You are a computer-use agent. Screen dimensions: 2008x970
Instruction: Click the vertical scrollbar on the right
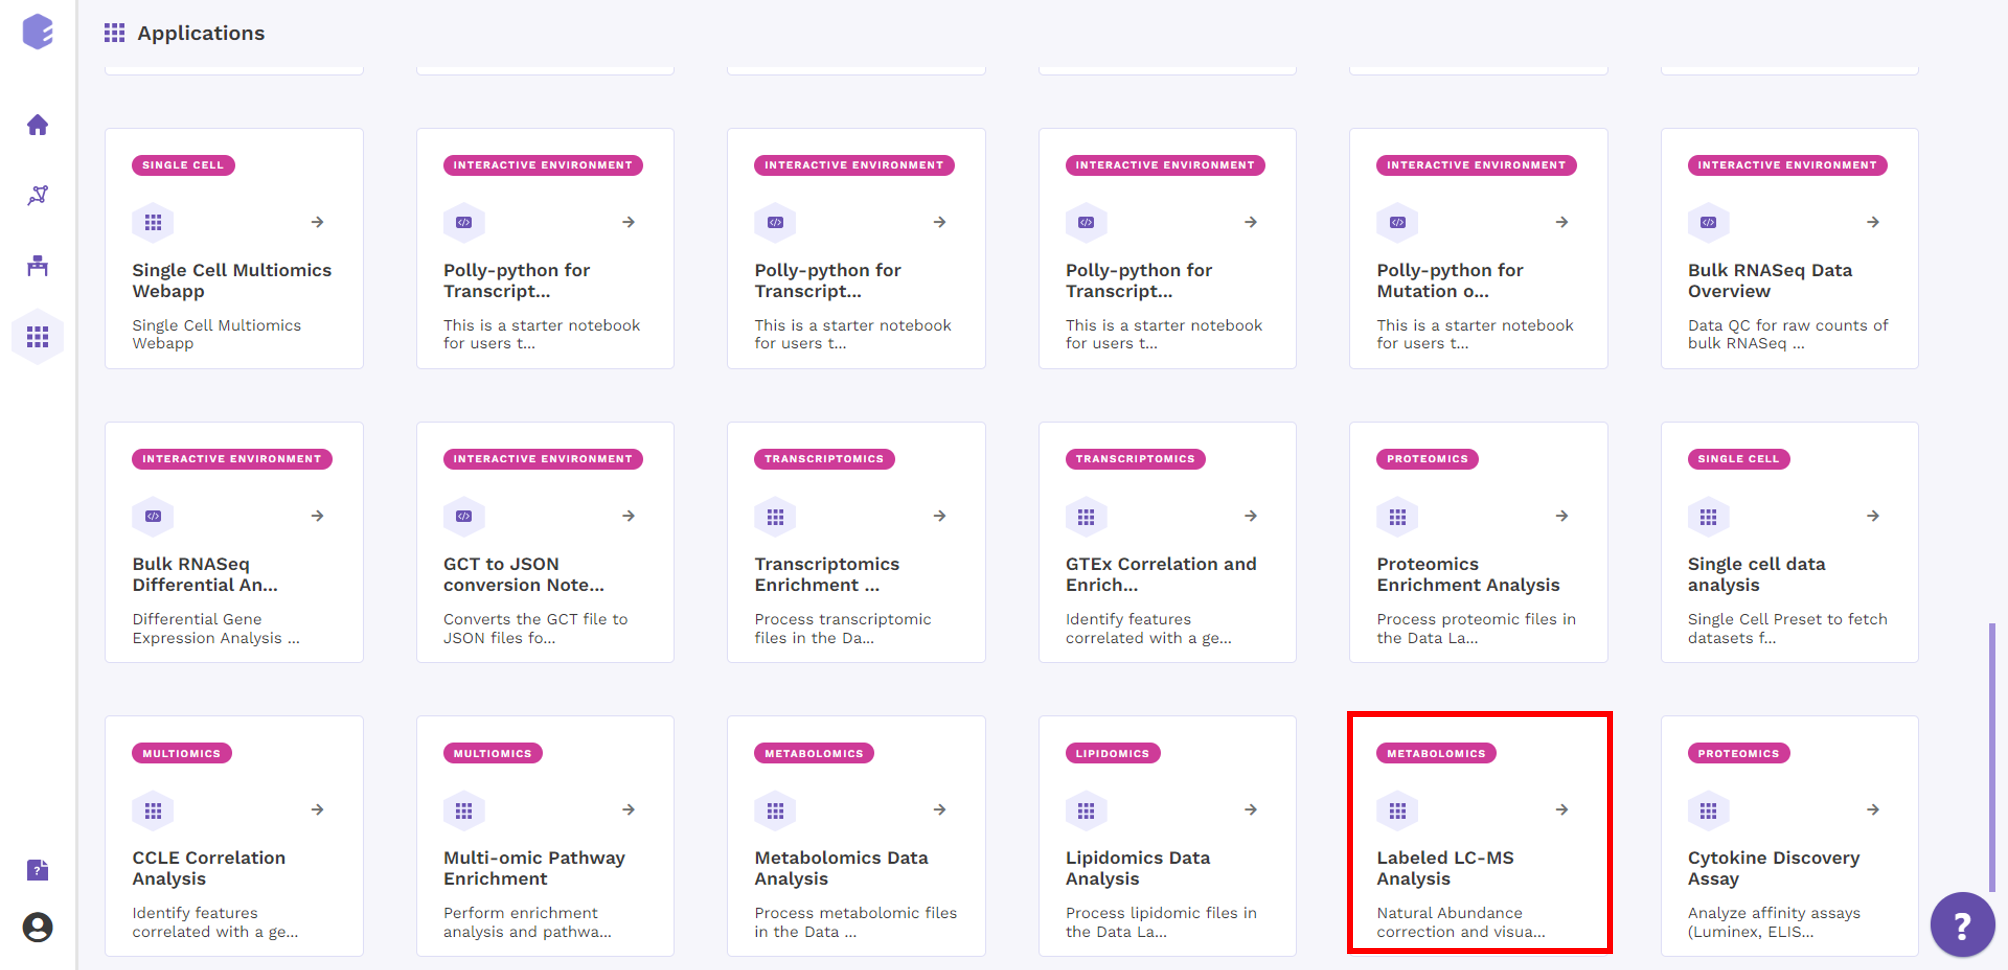(1992, 756)
